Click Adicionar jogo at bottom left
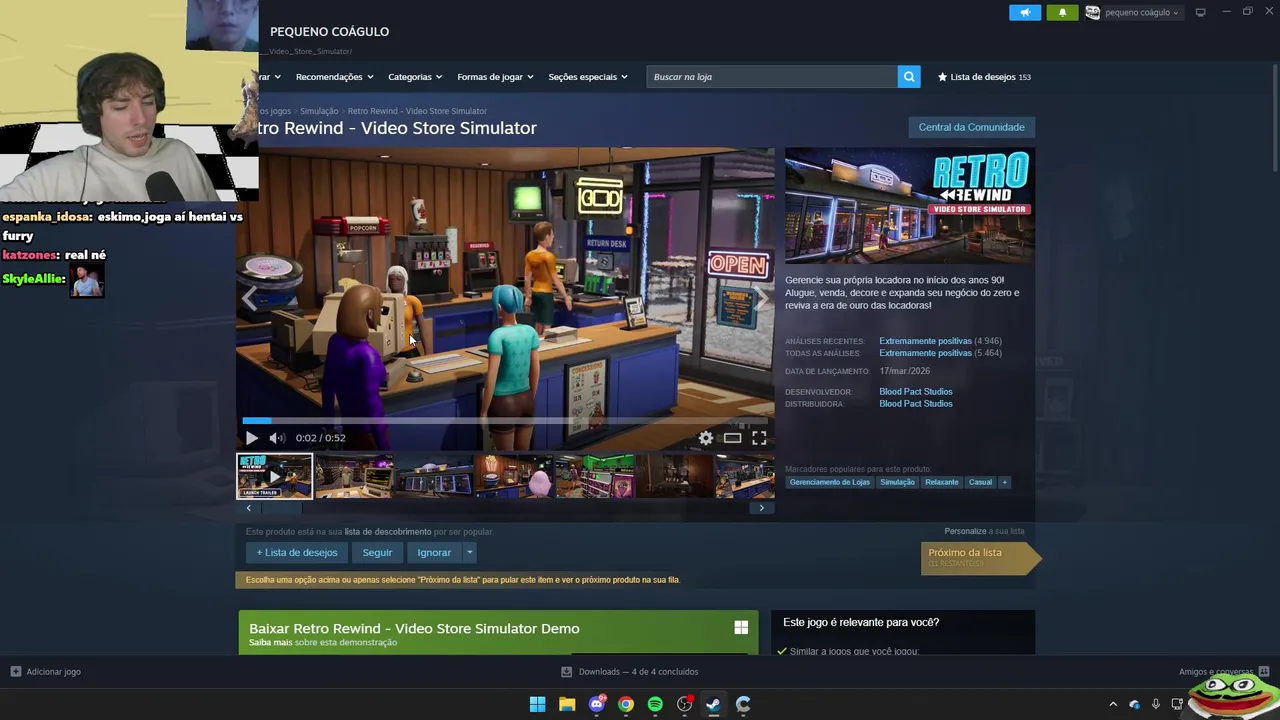 coord(45,672)
